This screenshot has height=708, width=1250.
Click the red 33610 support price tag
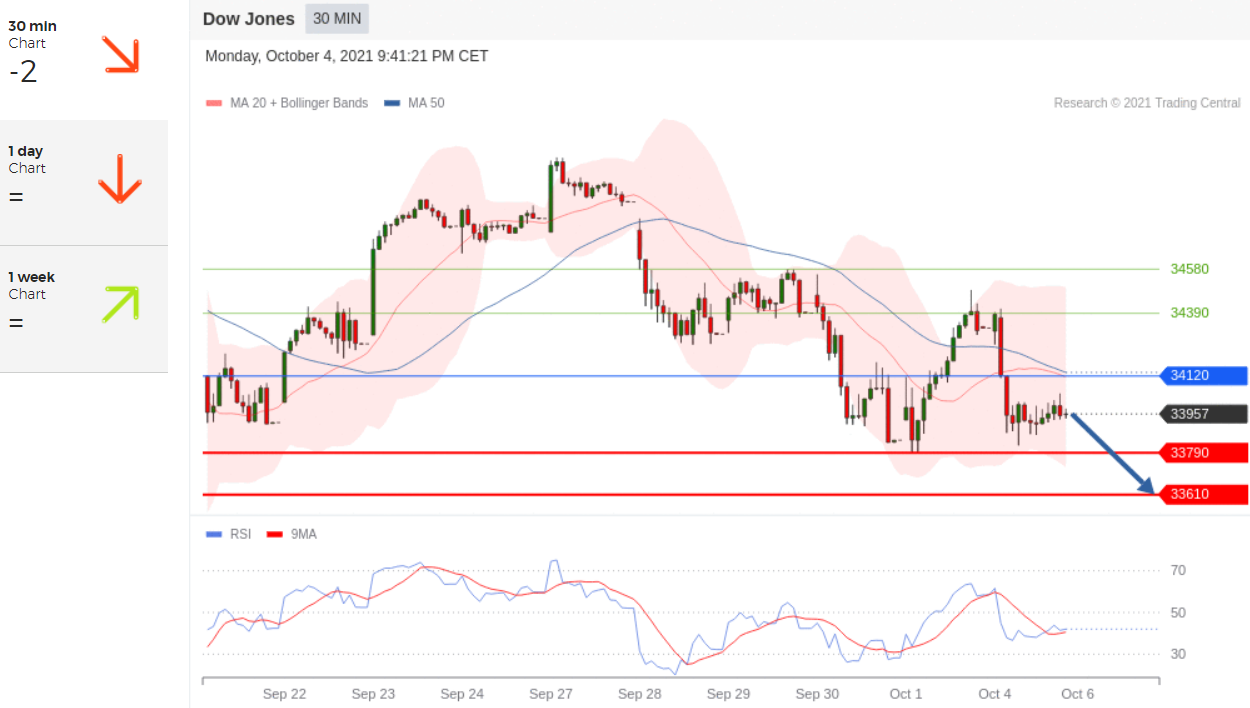tap(1203, 494)
